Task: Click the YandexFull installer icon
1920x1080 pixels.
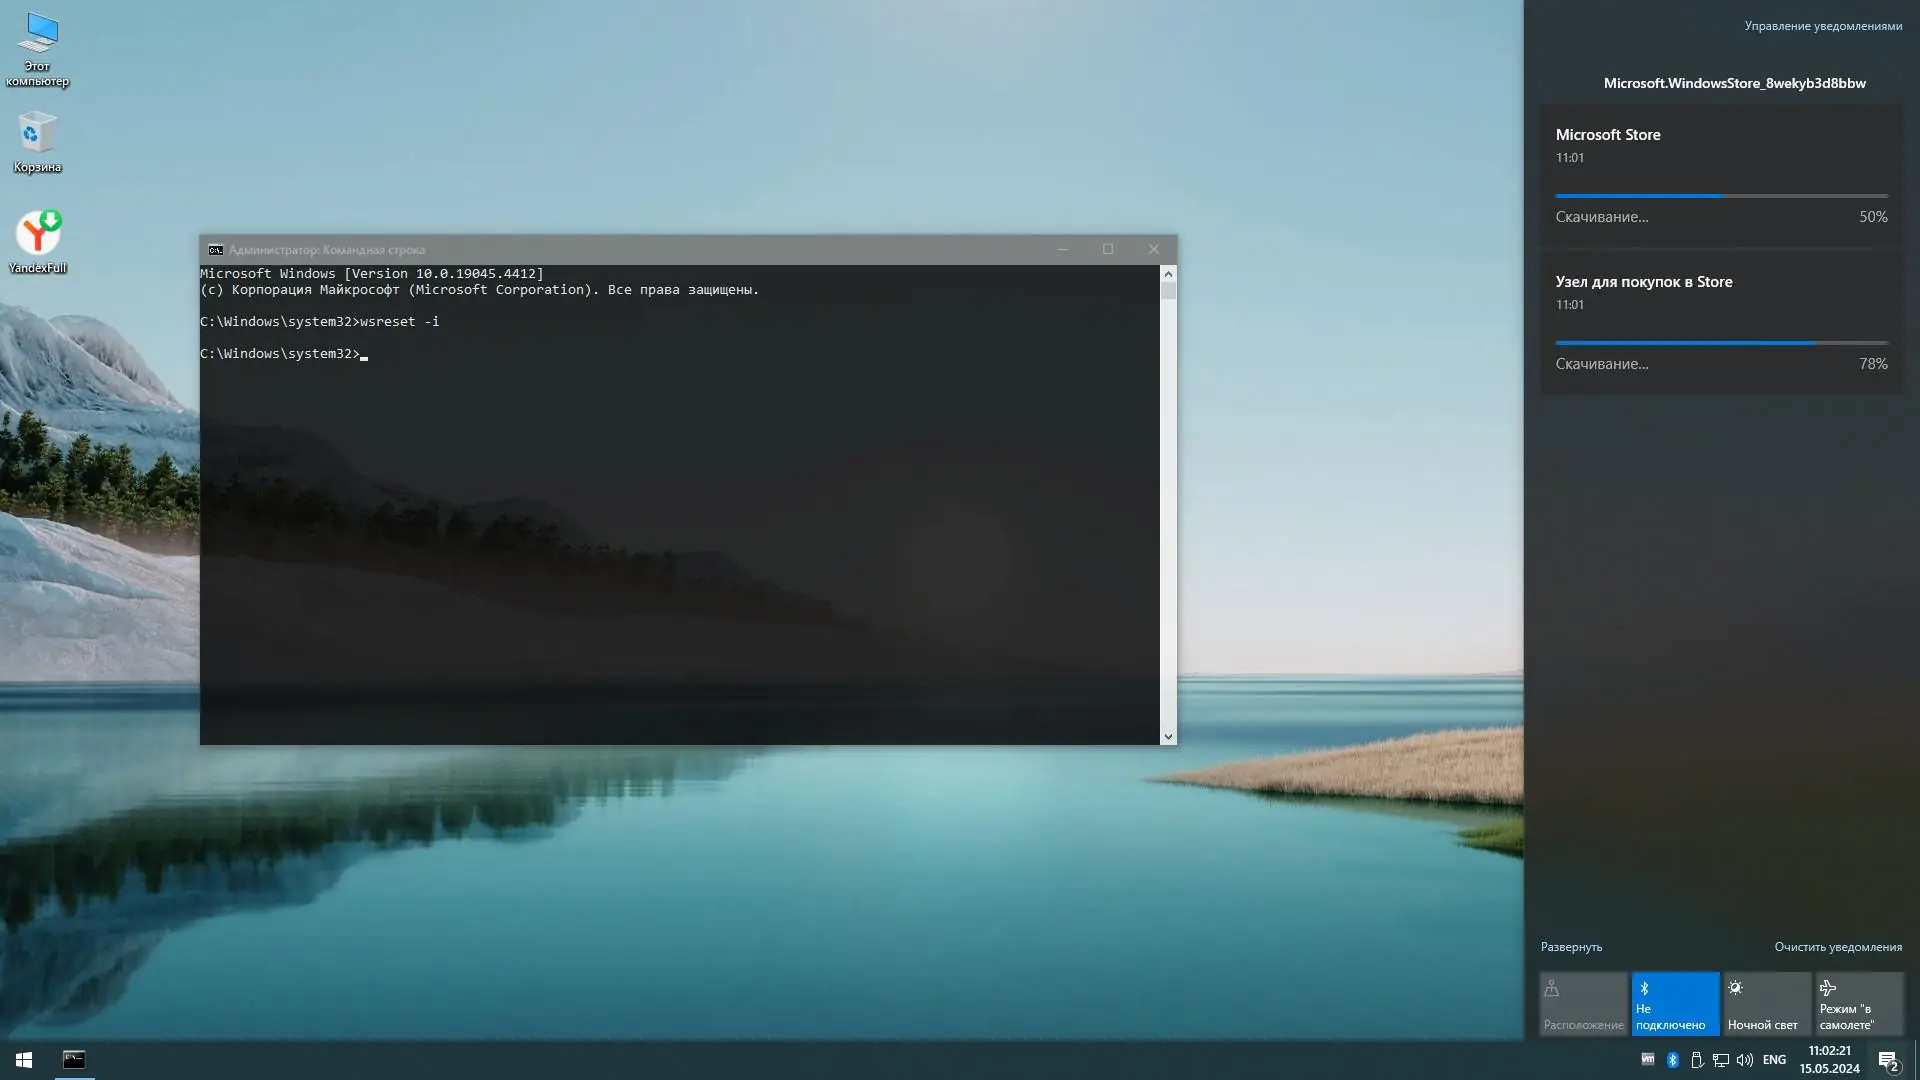Action: coord(38,240)
